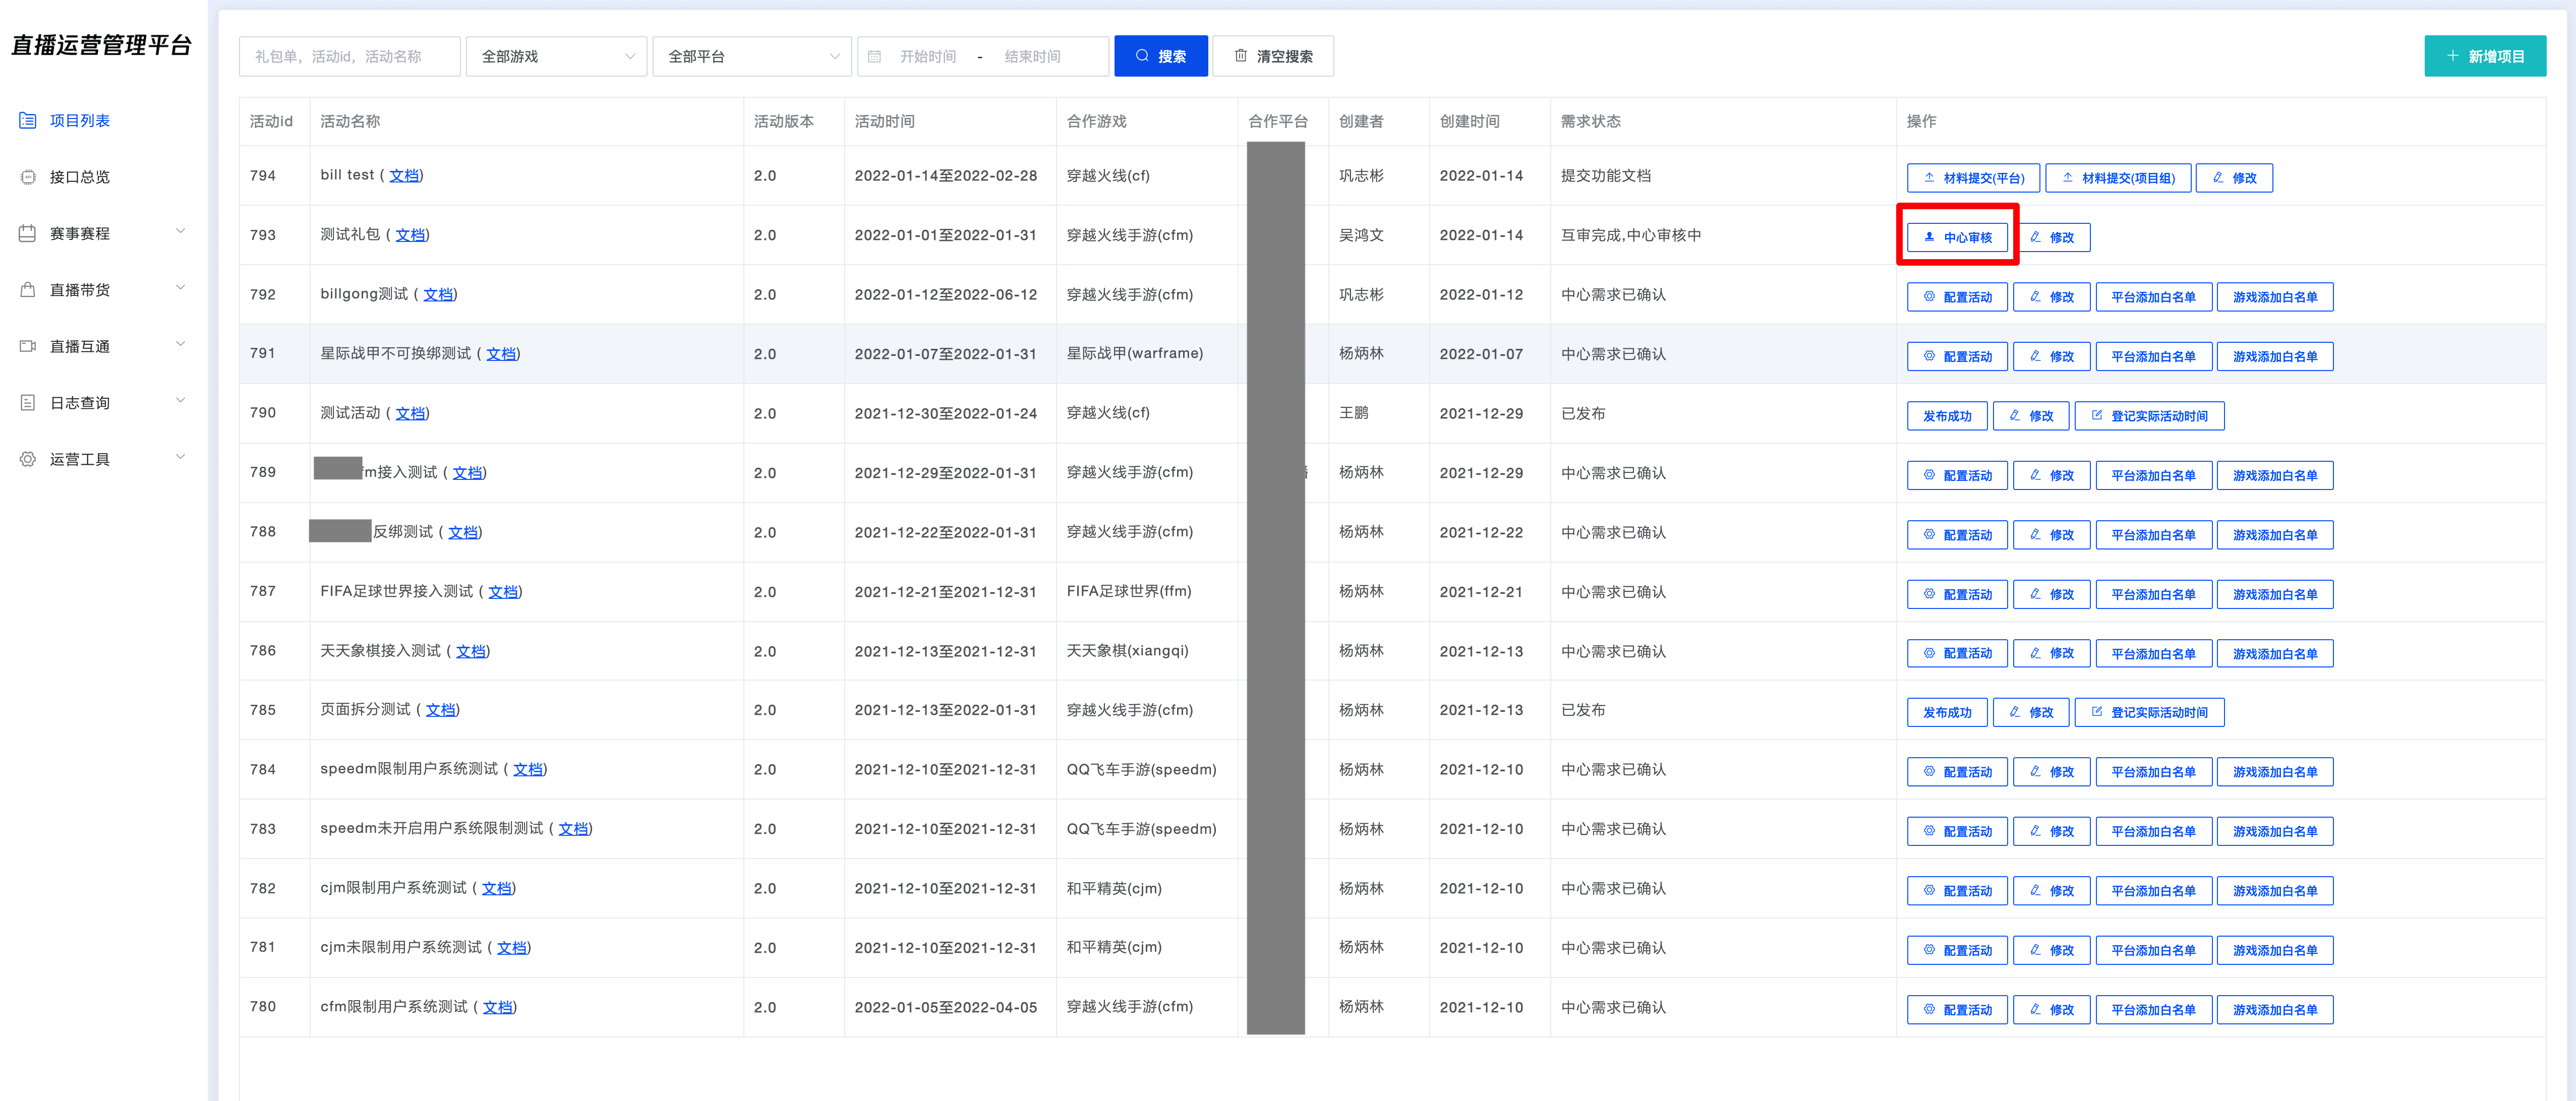
Task: Click the 开始时间 date field
Action: (x=928, y=57)
